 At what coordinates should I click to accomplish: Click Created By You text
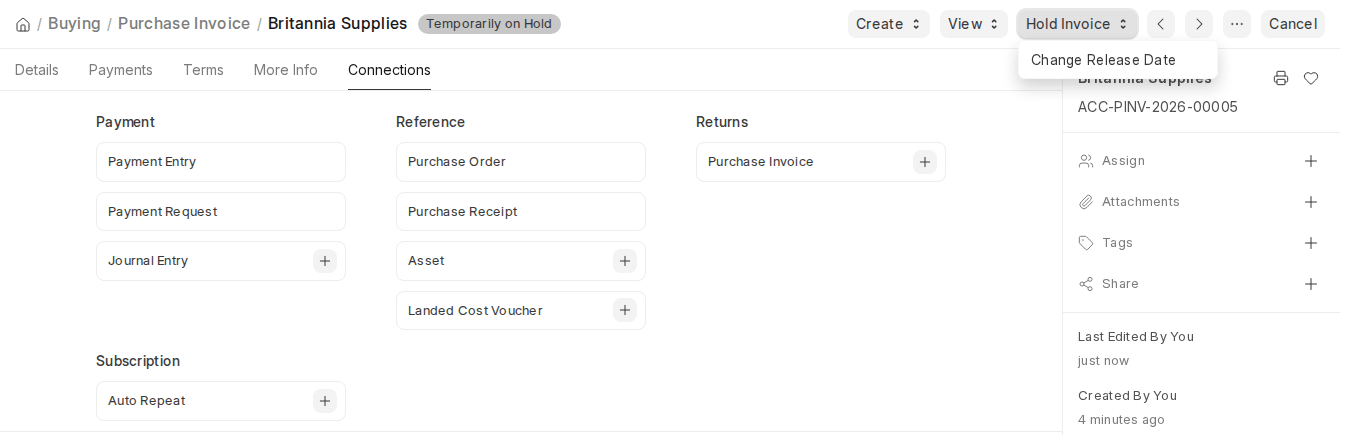click(1127, 396)
